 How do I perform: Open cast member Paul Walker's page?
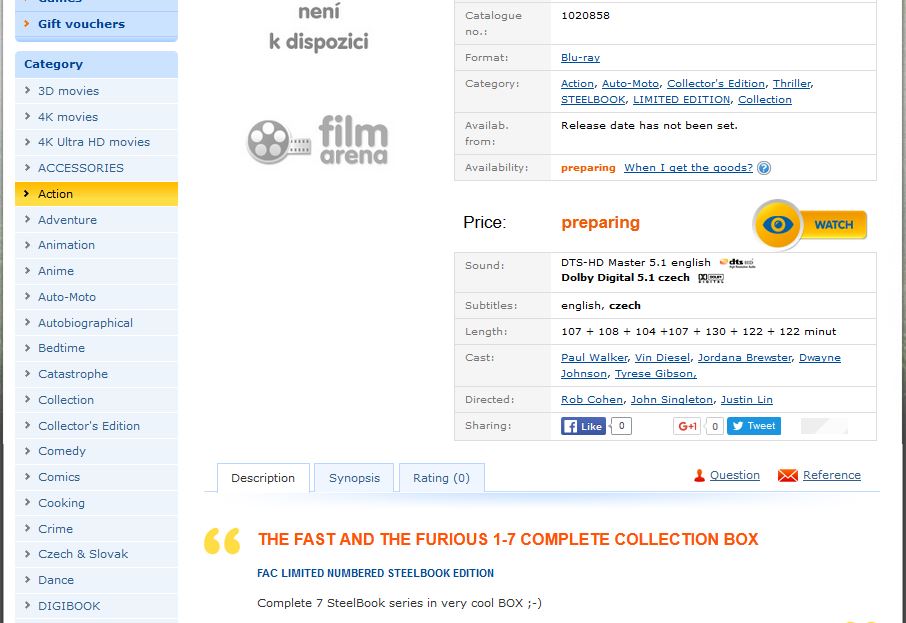[594, 358]
